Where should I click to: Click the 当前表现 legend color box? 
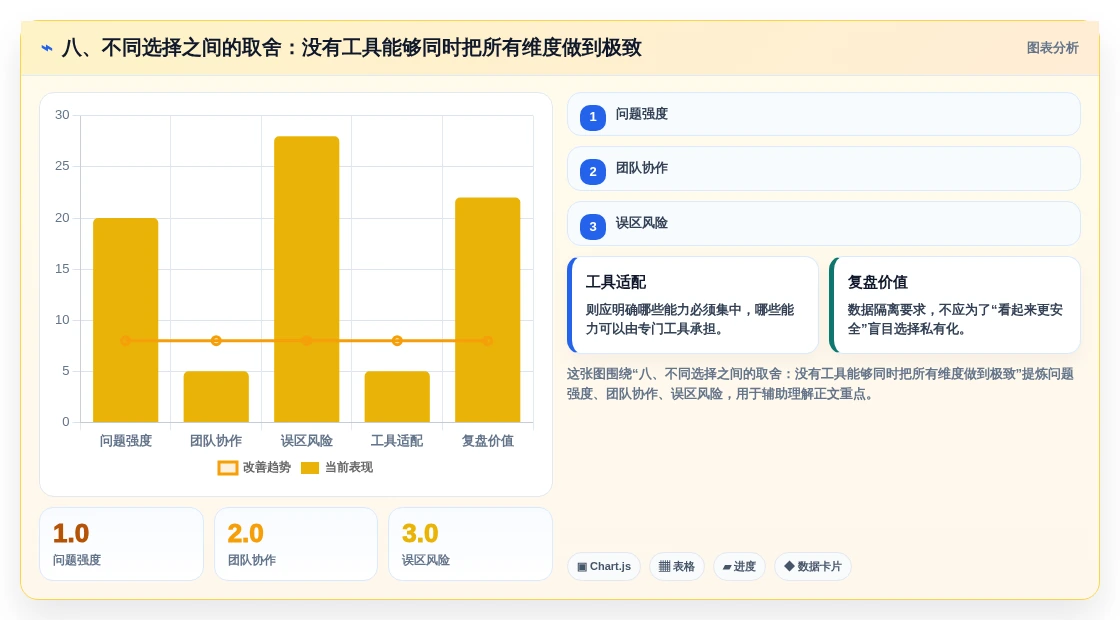point(310,468)
